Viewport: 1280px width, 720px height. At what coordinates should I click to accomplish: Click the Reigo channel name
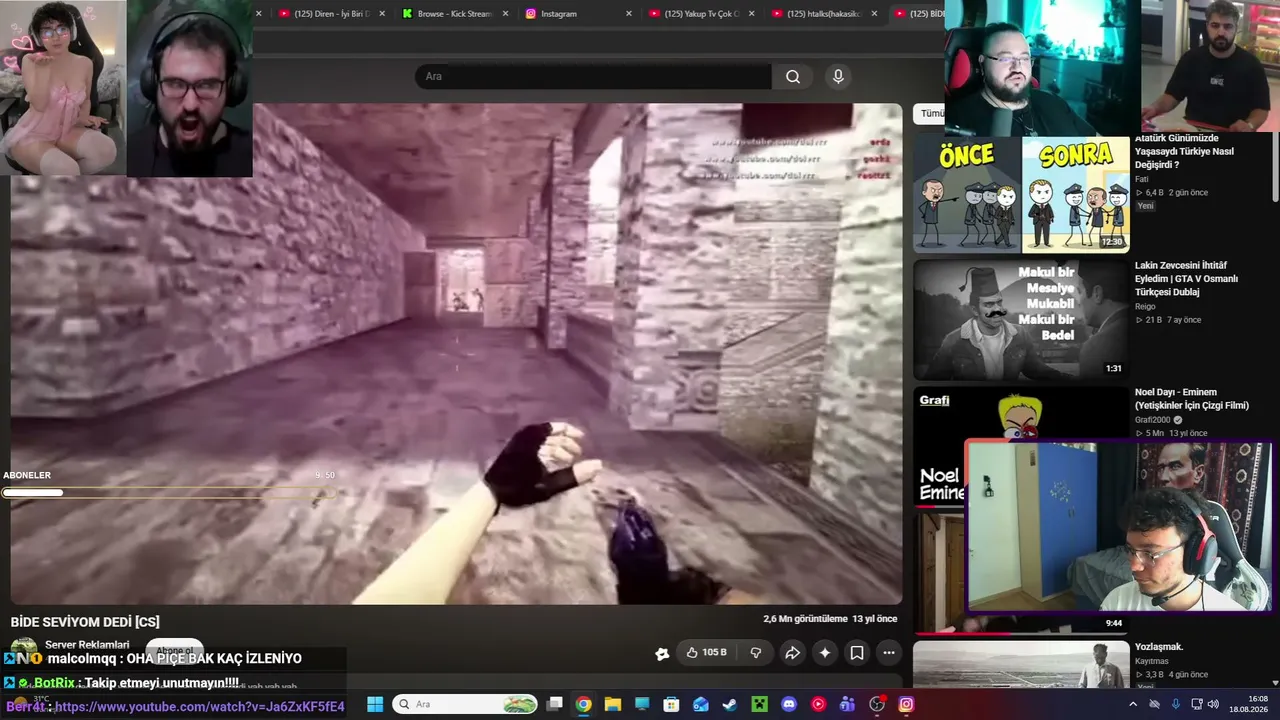click(x=1147, y=306)
